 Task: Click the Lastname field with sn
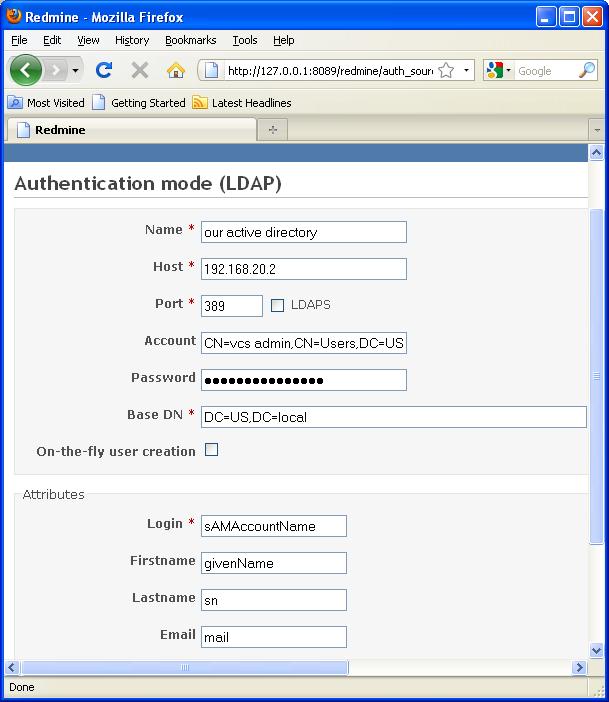click(274, 600)
